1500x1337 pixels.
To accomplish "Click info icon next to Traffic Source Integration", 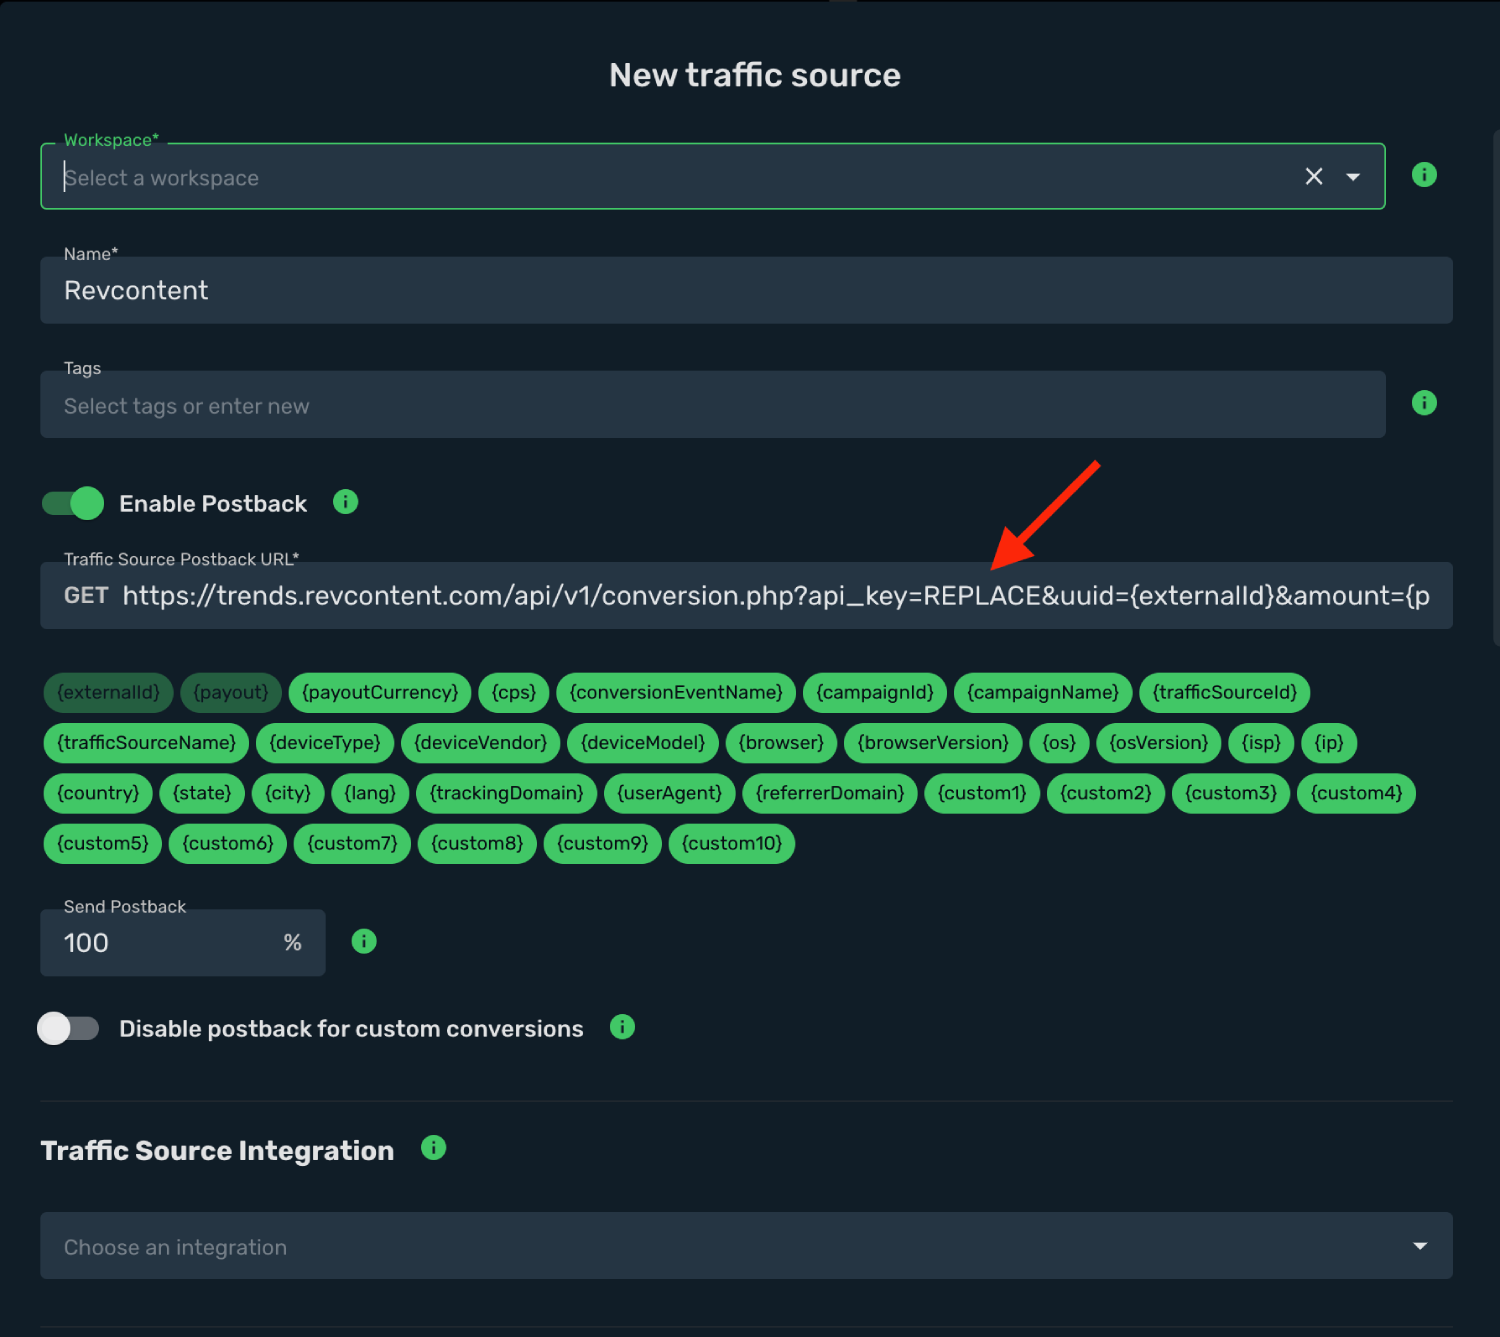I will (433, 1148).
